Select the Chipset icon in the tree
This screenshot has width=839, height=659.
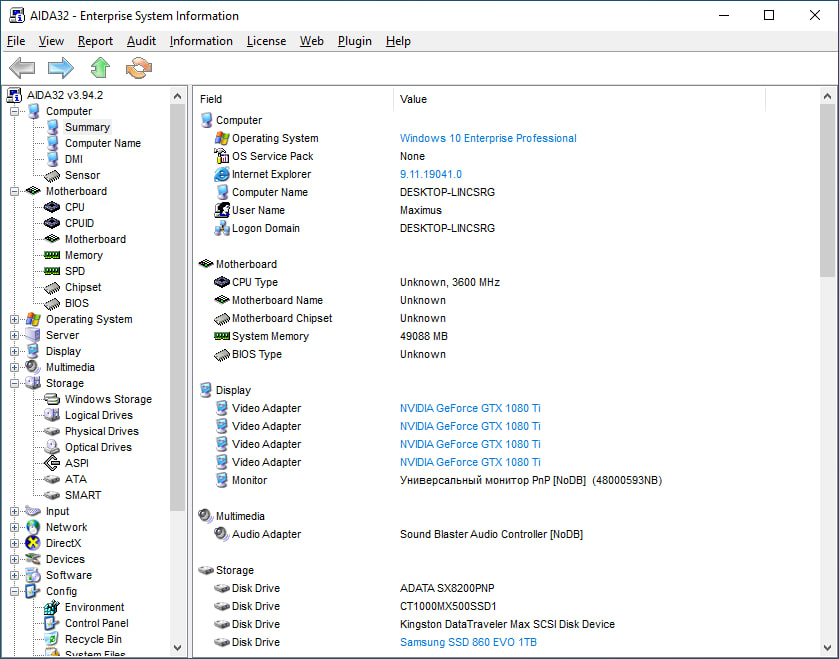click(52, 288)
